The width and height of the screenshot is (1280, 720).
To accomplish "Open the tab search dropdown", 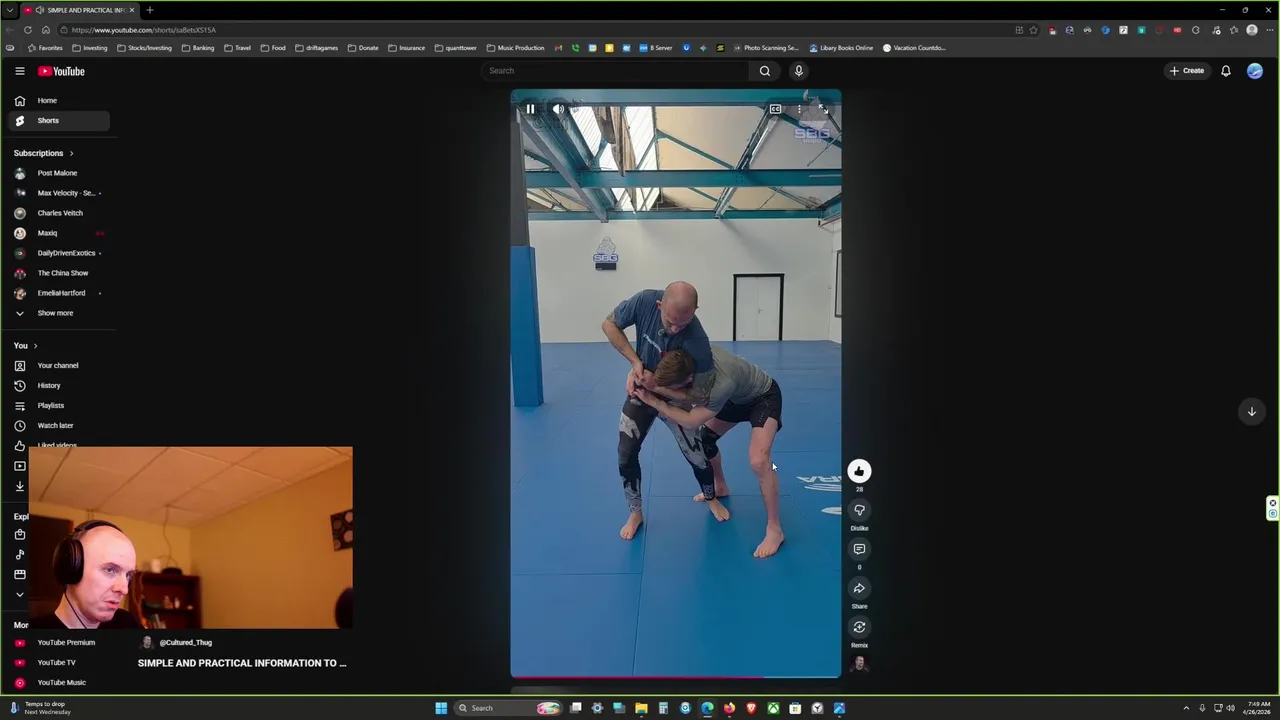I will coord(10,10).
